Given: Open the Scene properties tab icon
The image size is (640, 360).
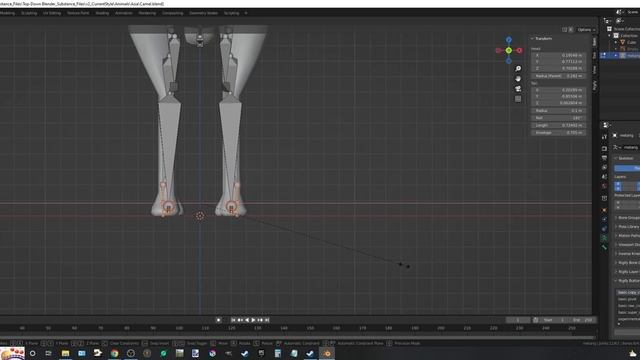Looking at the screenshot, I should (x=604, y=176).
